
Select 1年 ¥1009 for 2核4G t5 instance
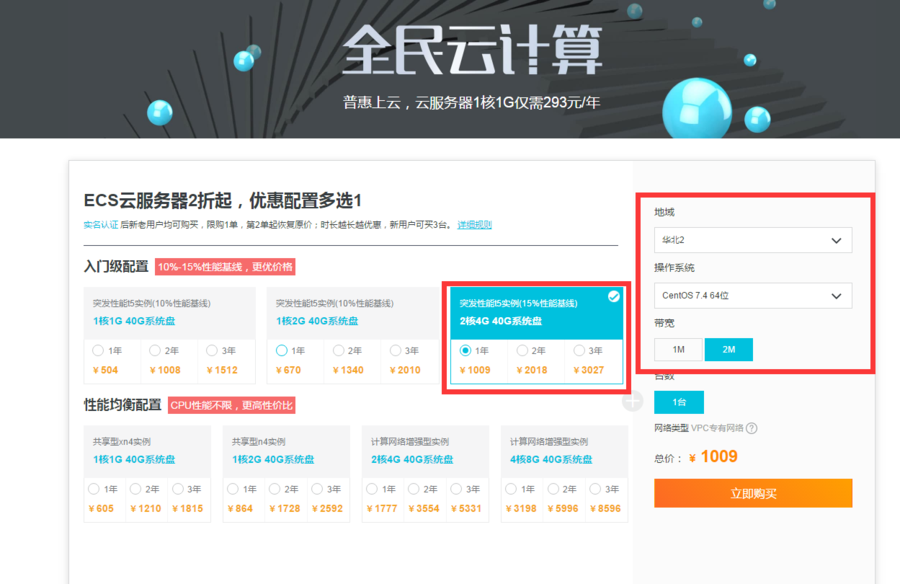465,350
